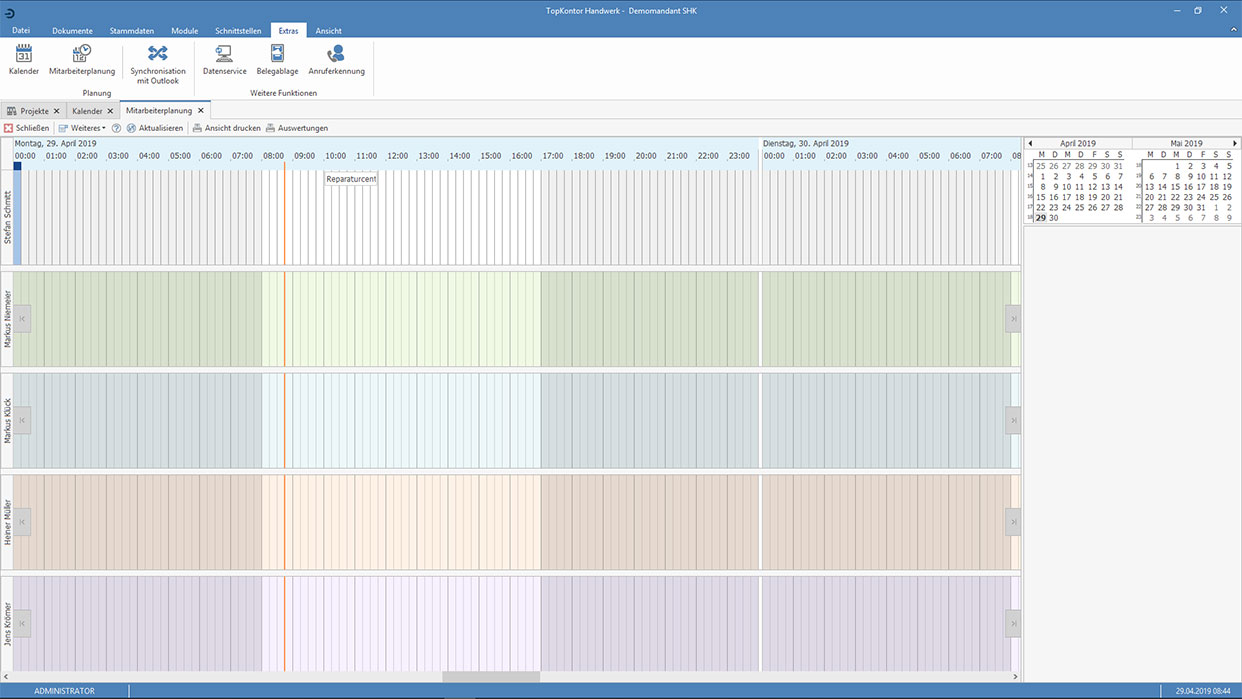This screenshot has width=1242, height=699.
Task: Open the Mai 2019 month header
Action: pos(1187,144)
